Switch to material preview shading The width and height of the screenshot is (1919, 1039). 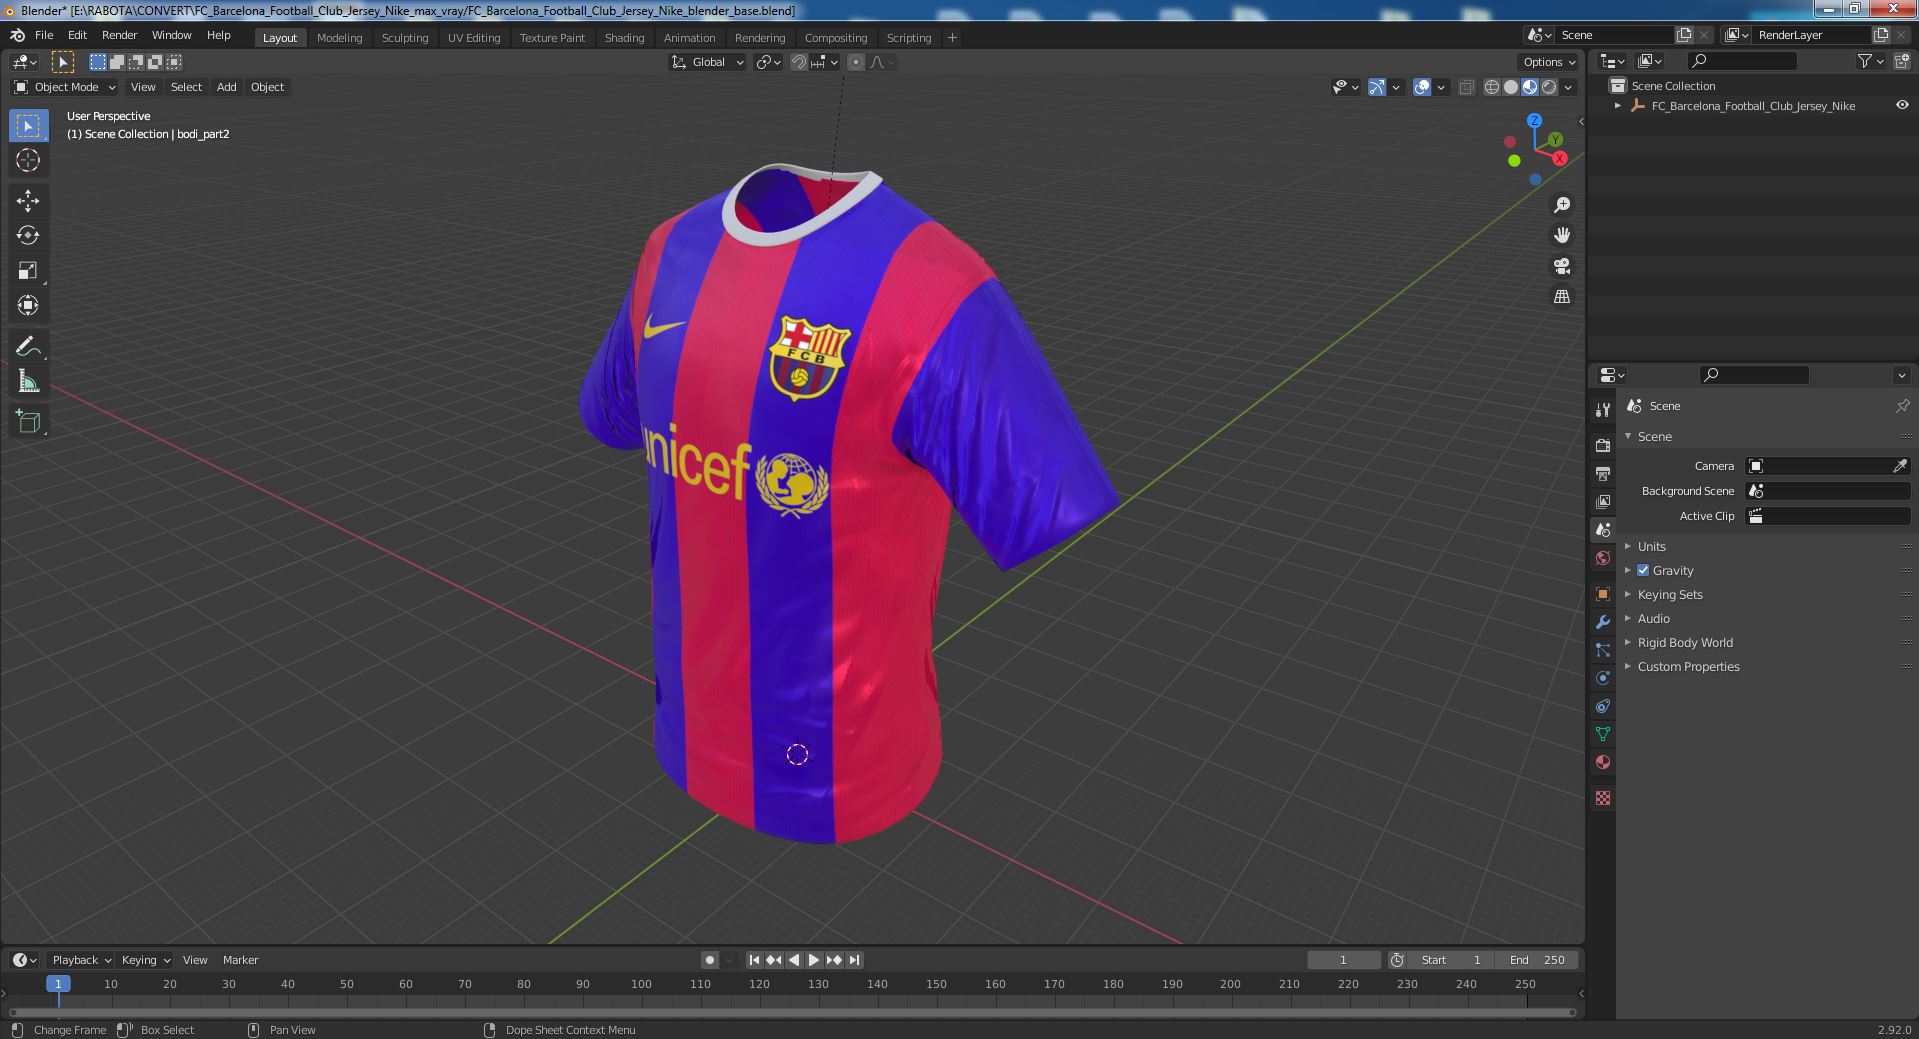[x=1530, y=87]
